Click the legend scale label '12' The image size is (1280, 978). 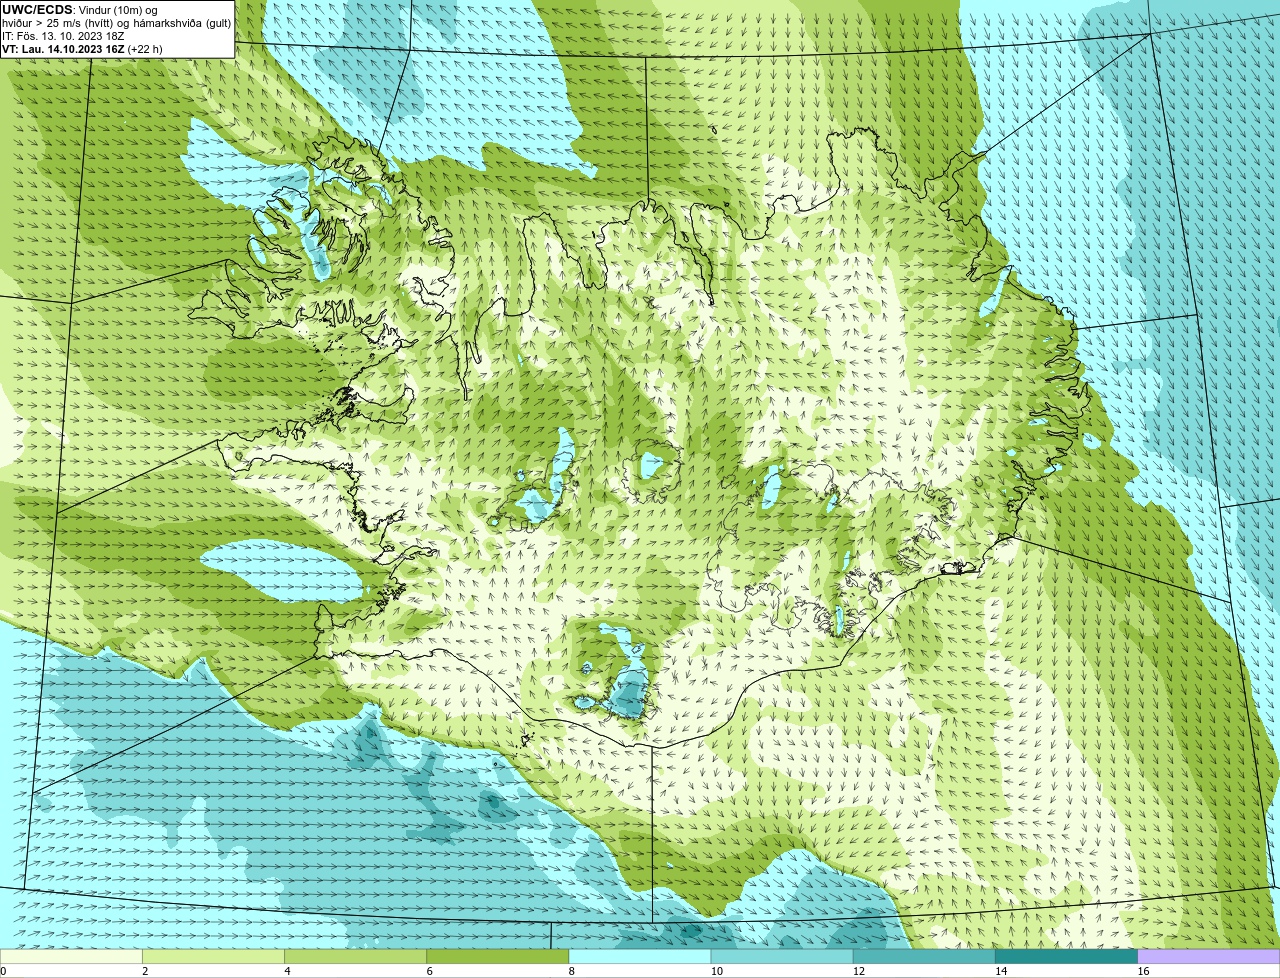click(x=859, y=971)
